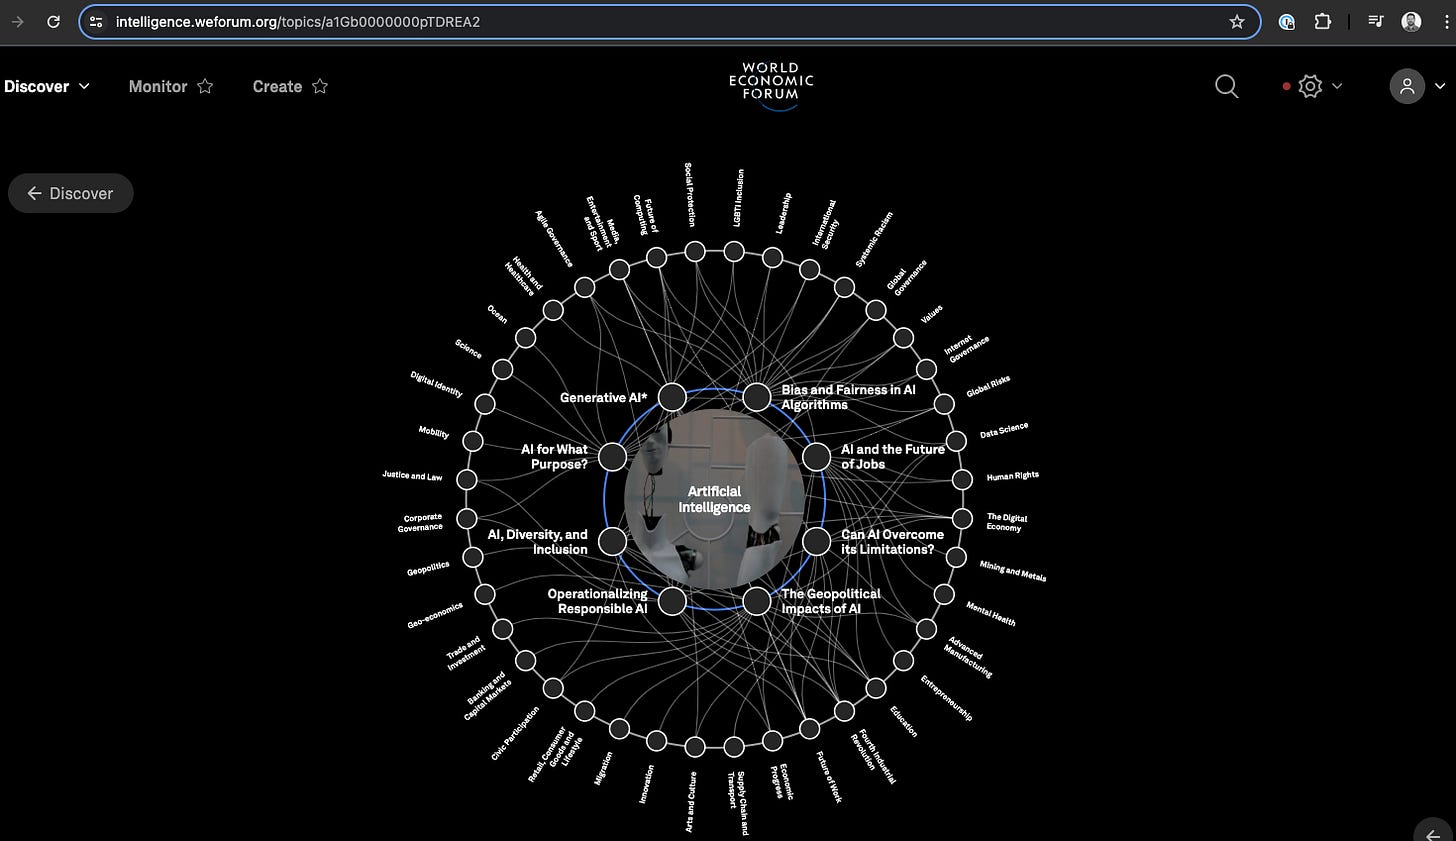Click the Fourth Industrial Revolution outer node

[844, 711]
